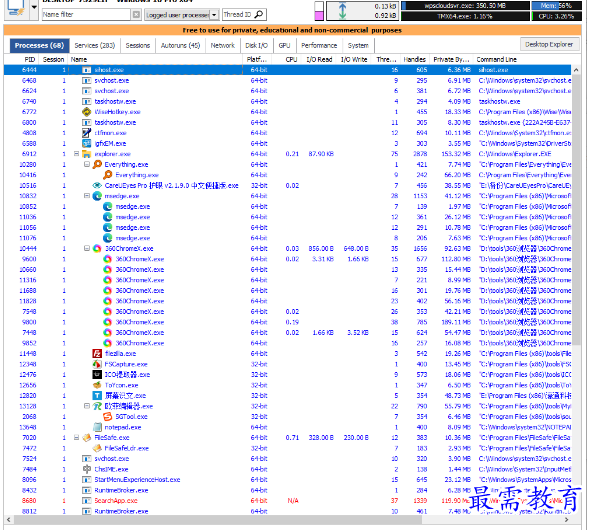Screen dimensions: 590x530
Task: Open the Performance tab
Action: pyautogui.click(x=319, y=46)
